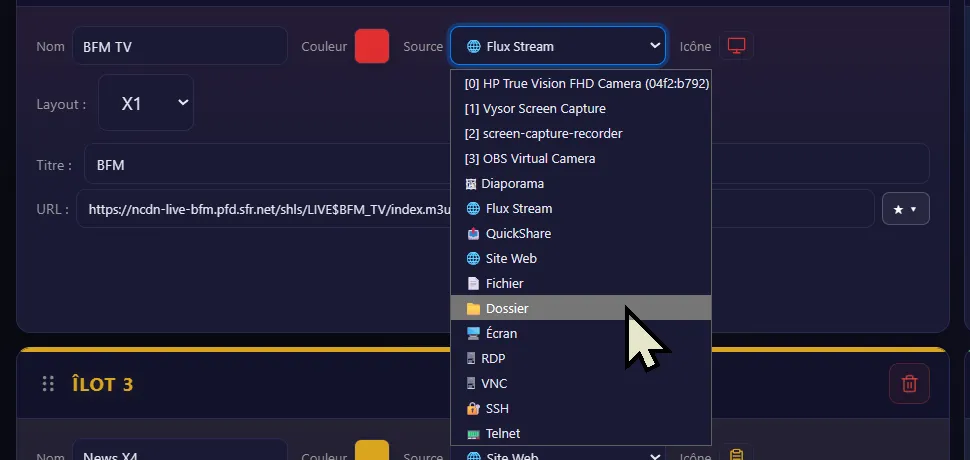Choose screen-capture-recorder option
970x460 pixels.
pyautogui.click(x=581, y=134)
